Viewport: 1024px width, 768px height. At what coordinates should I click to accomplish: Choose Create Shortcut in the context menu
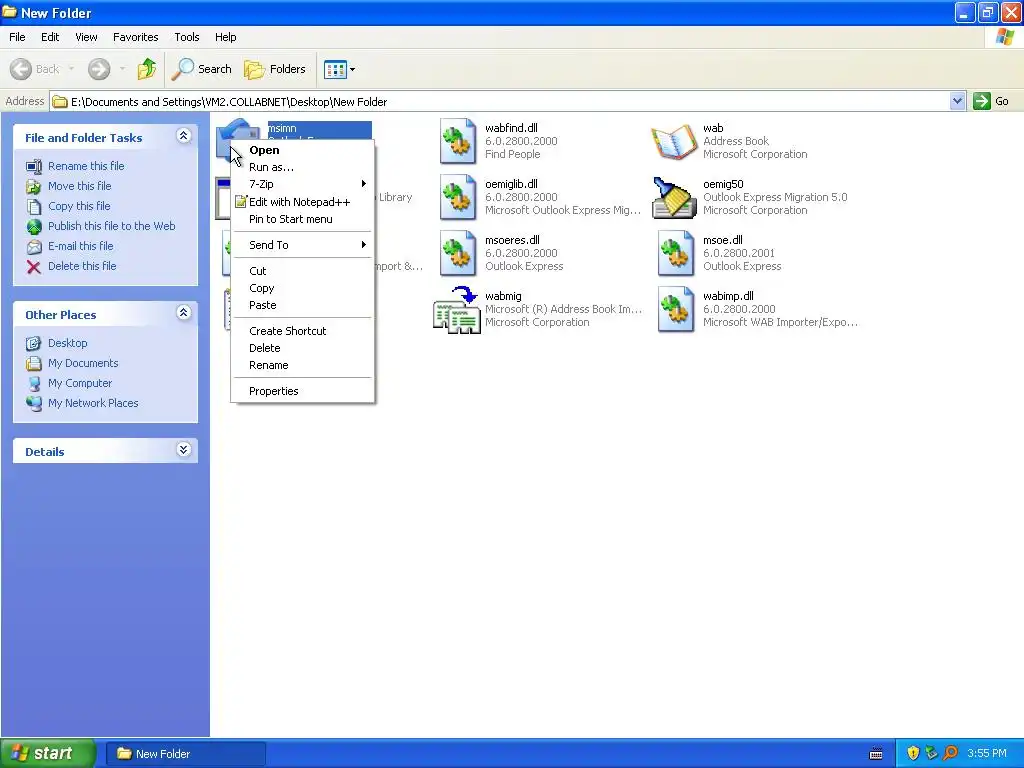[x=302, y=331]
